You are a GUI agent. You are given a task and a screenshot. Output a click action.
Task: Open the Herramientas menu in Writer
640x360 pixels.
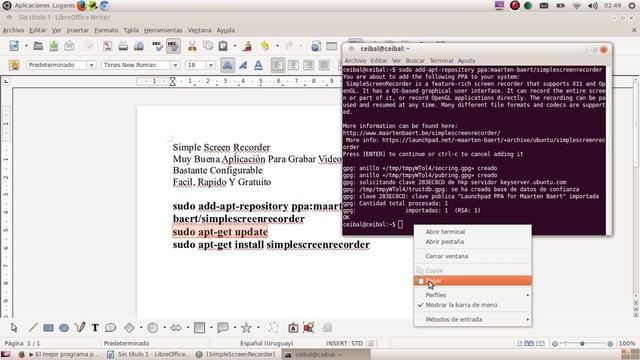[163, 30]
